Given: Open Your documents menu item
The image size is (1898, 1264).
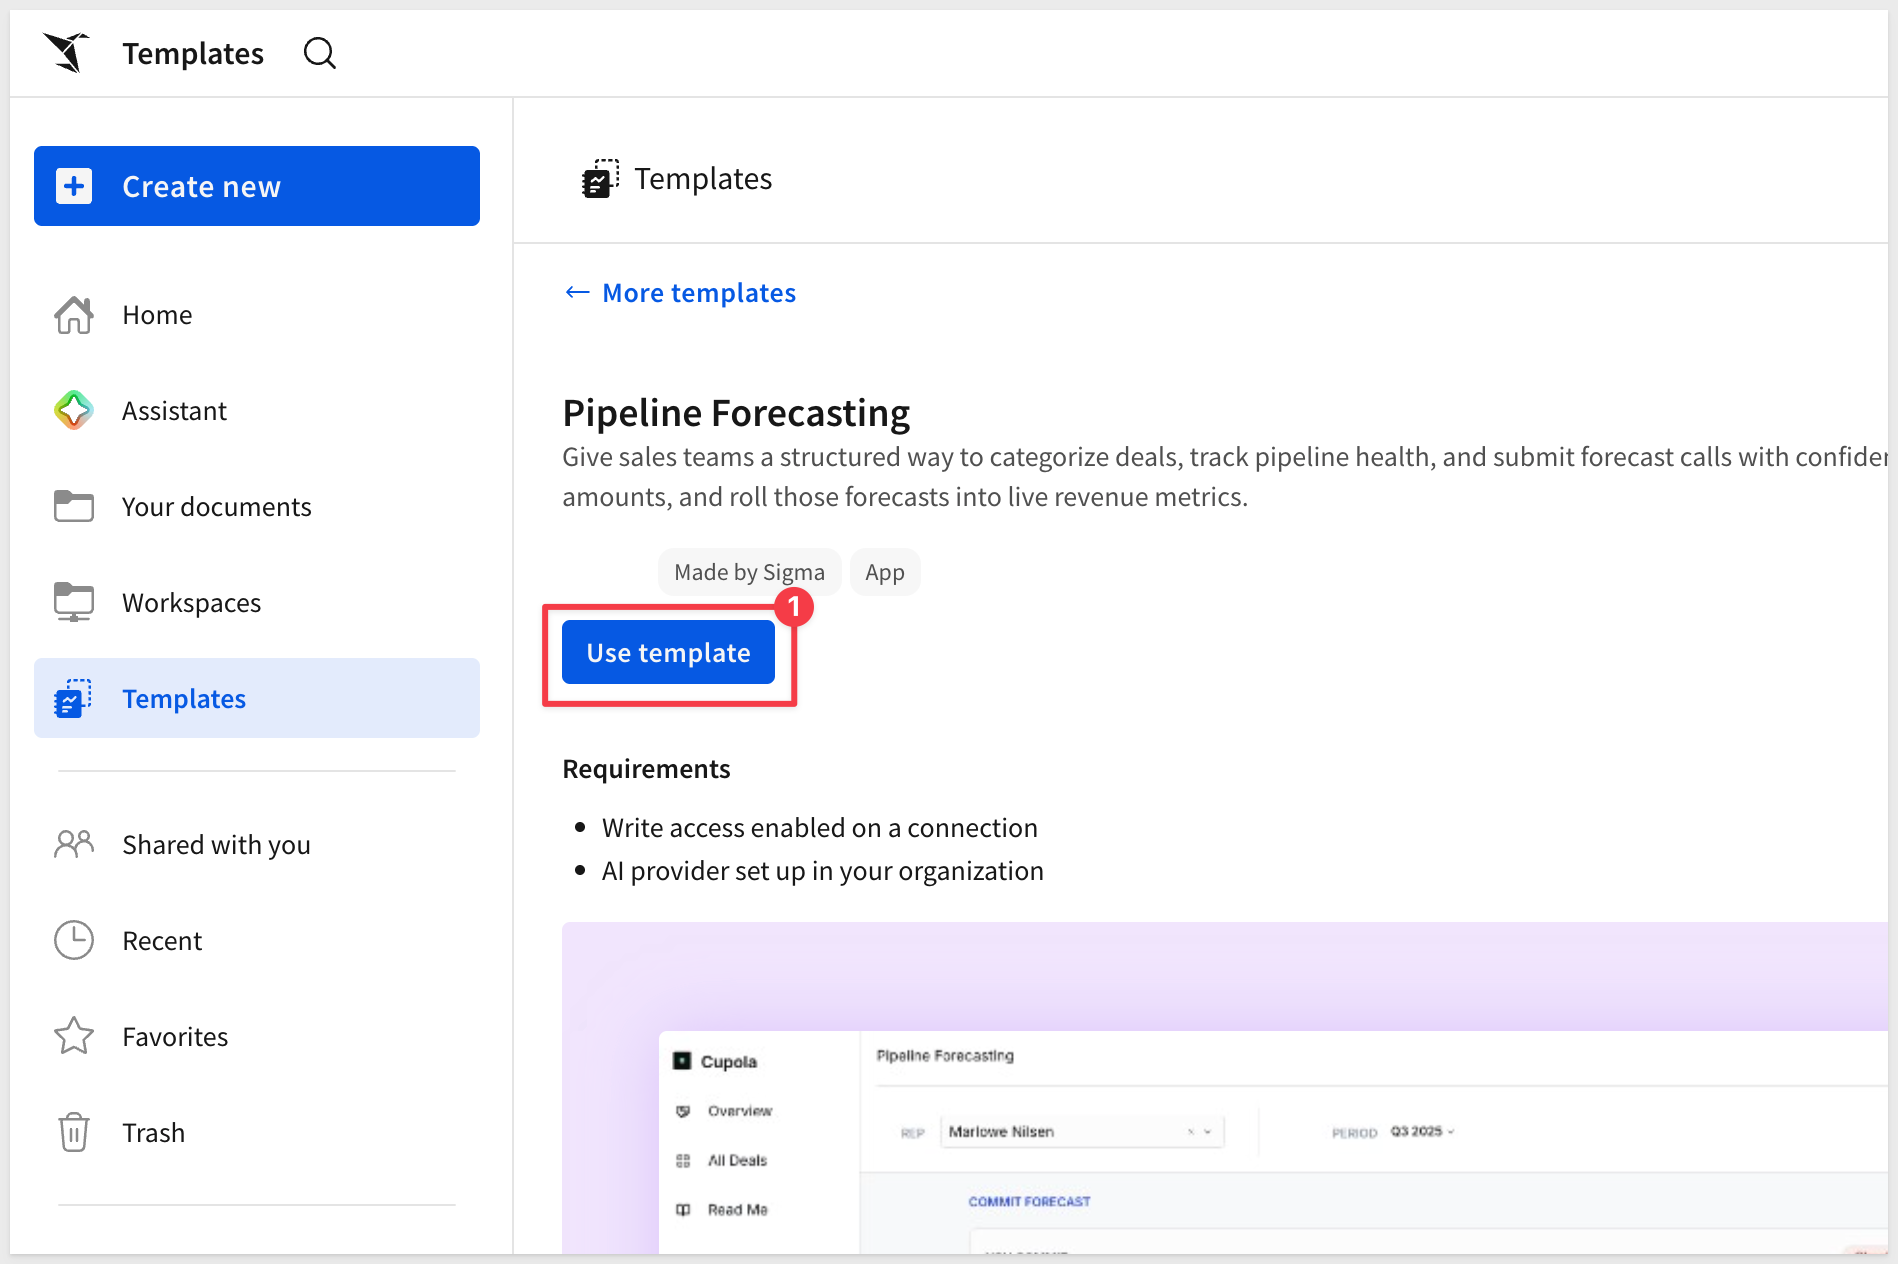Looking at the screenshot, I should [257, 506].
